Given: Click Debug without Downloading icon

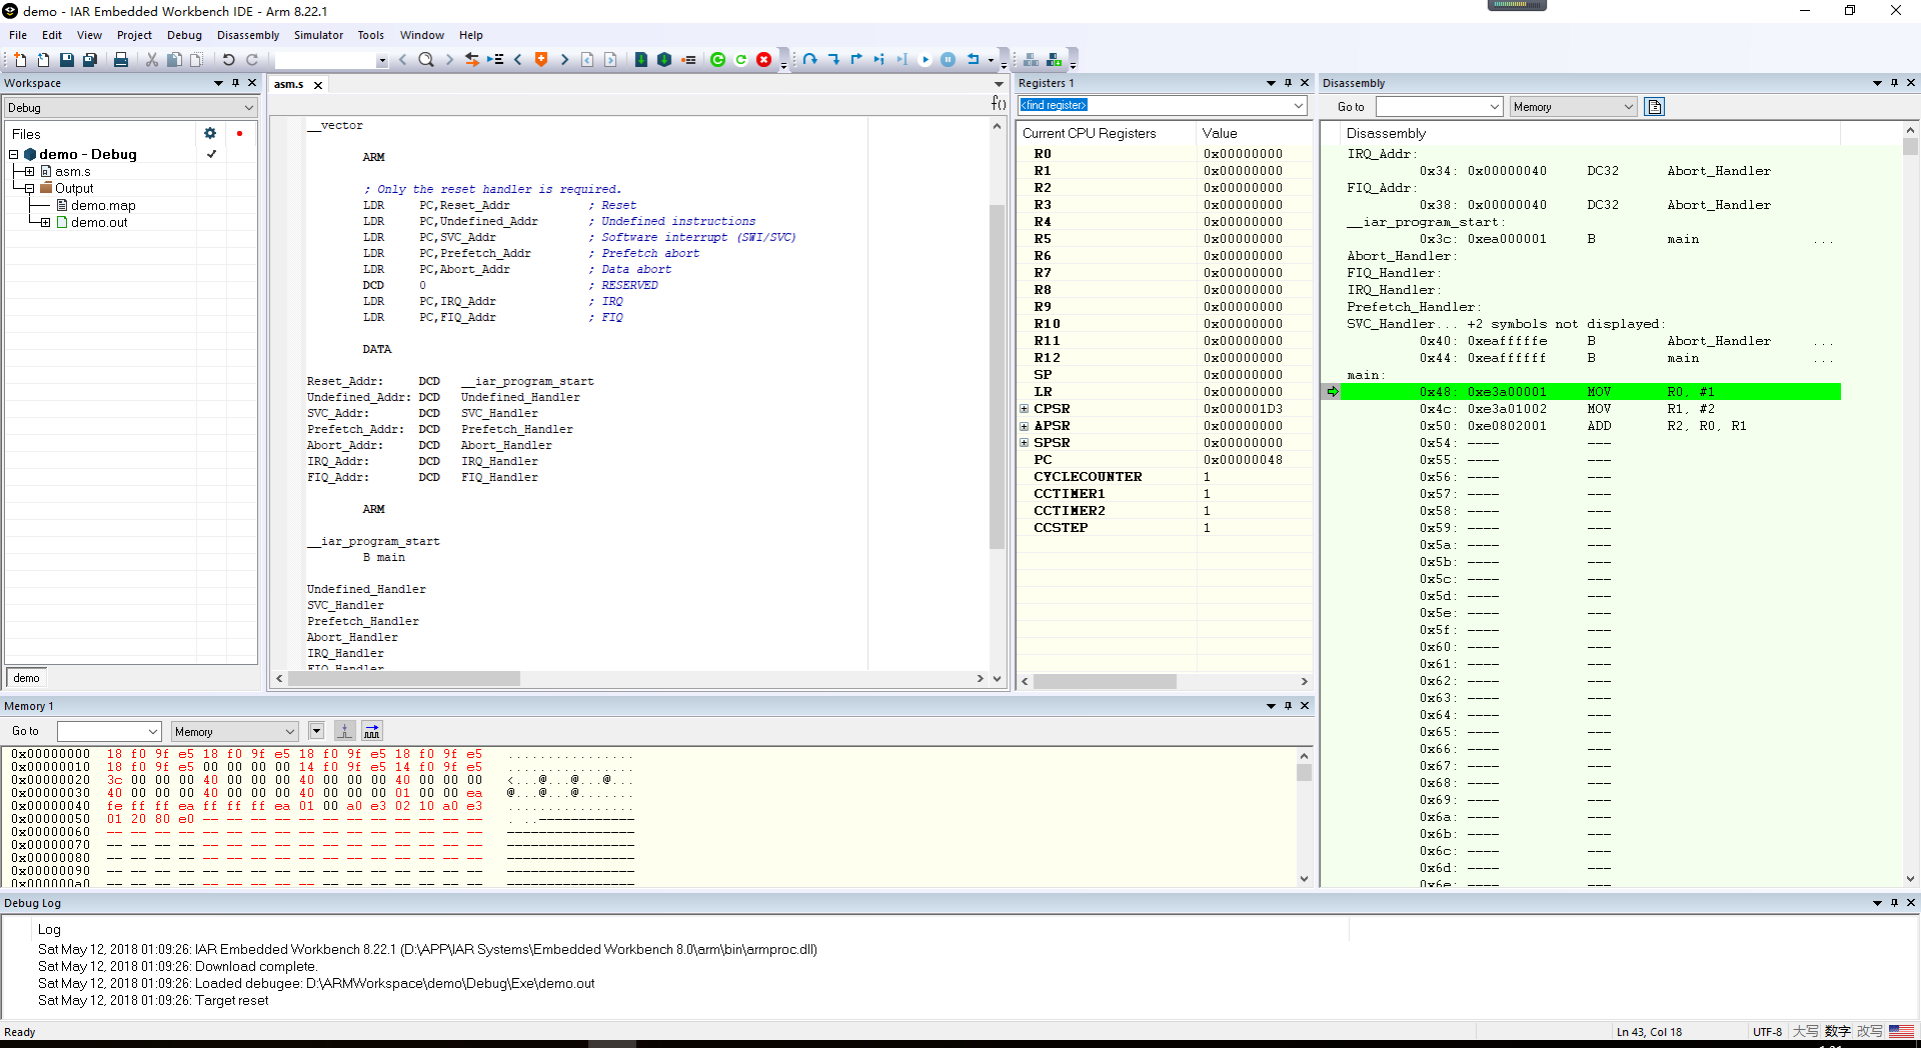Looking at the screenshot, I should pyautogui.click(x=741, y=60).
